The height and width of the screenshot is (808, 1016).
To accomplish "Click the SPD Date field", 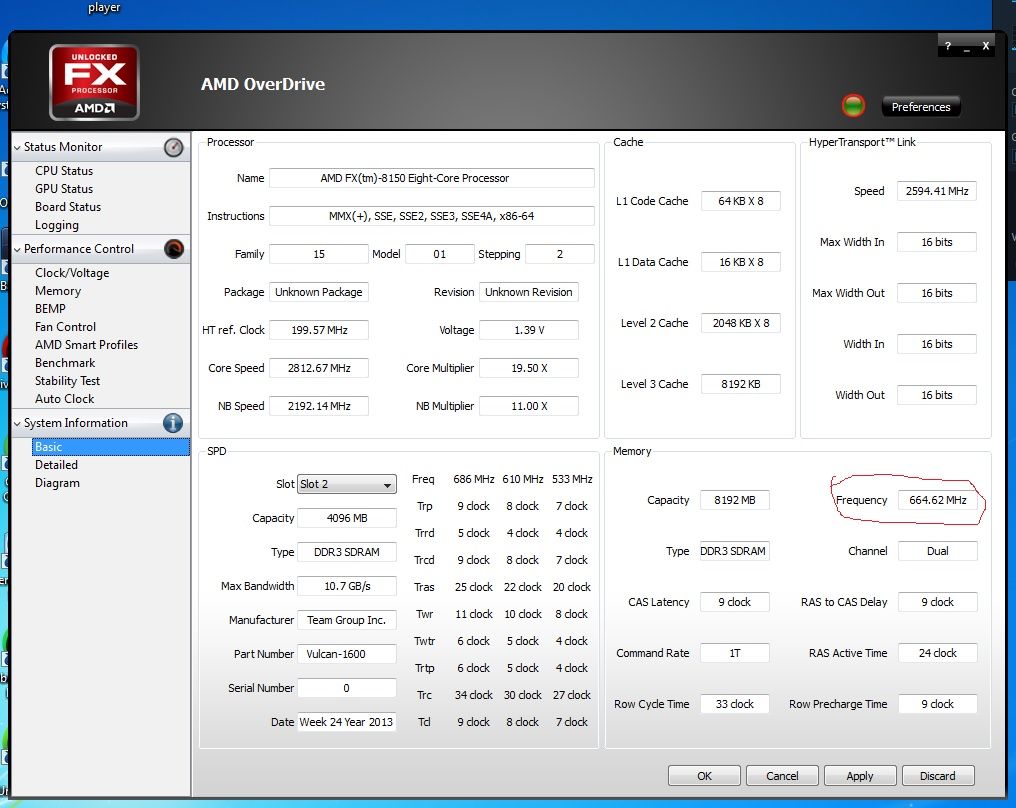I will pos(347,722).
